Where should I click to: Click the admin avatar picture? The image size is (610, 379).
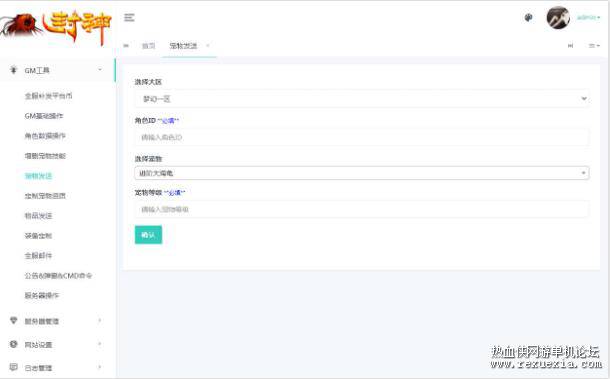tap(558, 18)
